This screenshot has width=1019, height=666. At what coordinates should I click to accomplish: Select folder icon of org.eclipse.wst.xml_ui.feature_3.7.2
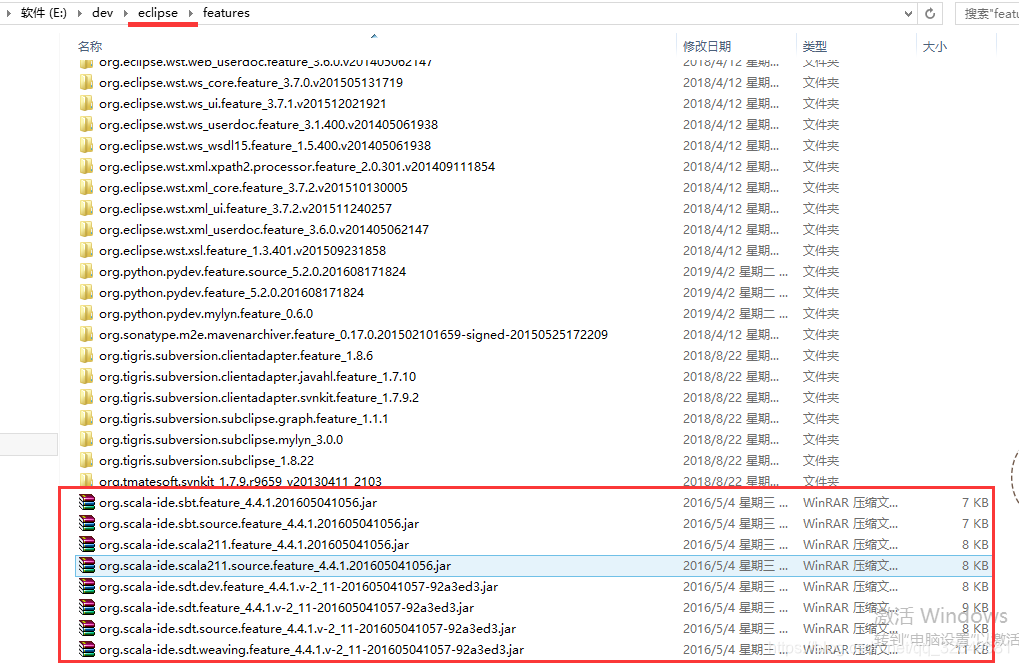(86, 209)
